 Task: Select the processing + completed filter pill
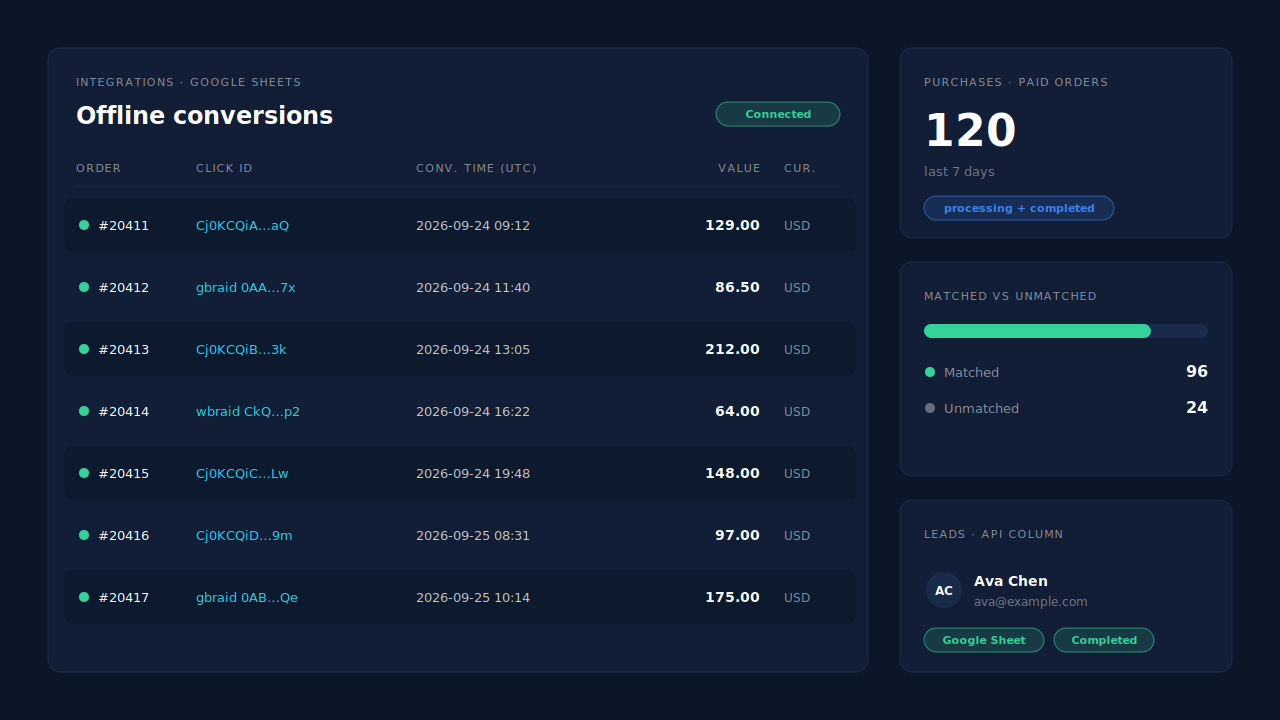1019,208
